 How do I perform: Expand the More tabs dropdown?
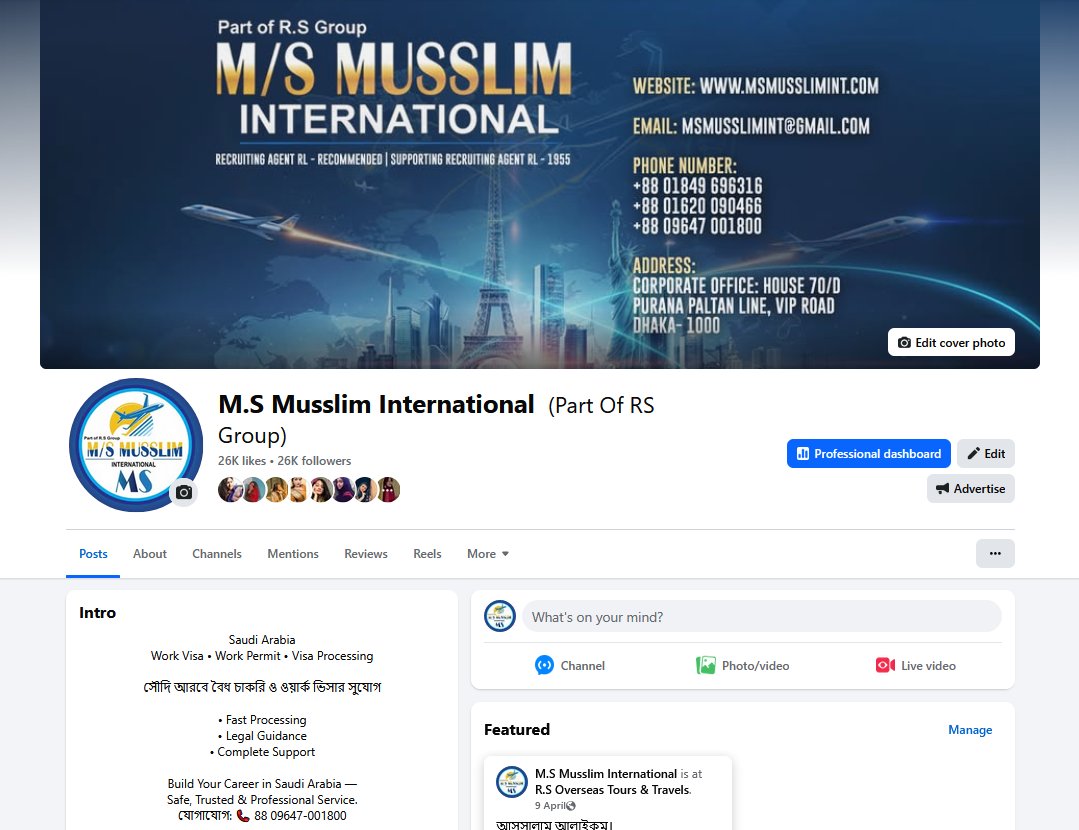pos(488,554)
